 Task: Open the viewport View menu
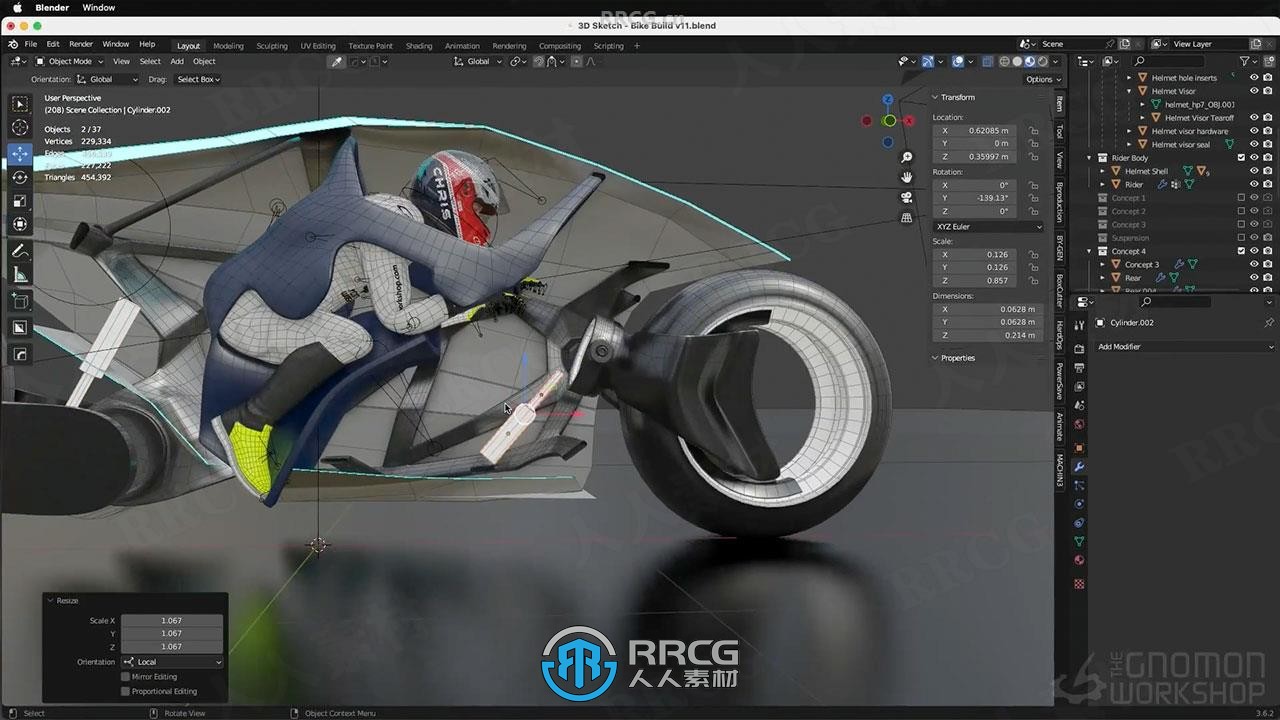[121, 61]
